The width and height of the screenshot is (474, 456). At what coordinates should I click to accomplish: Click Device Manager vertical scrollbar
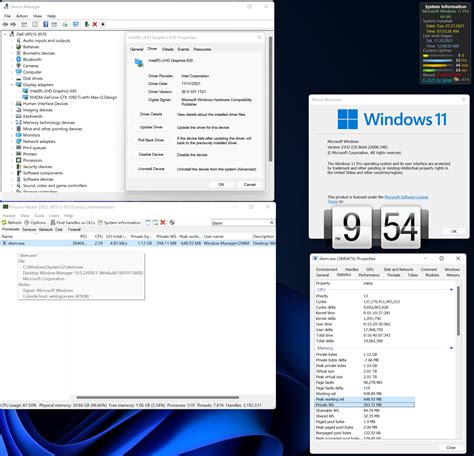coord(270,99)
